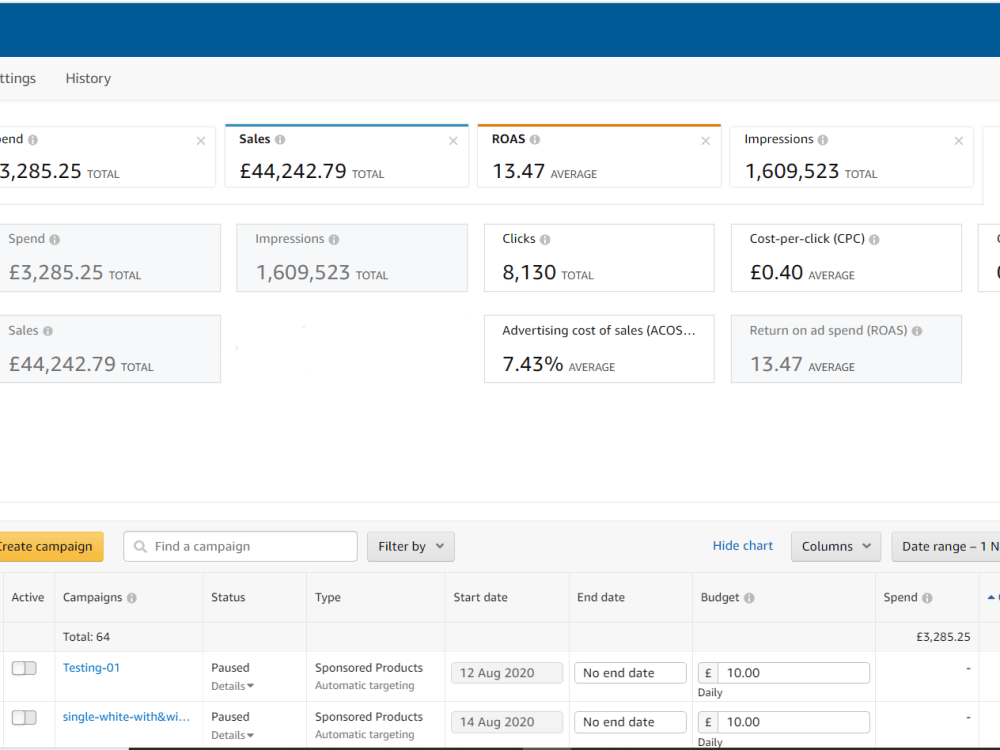1000x750 pixels.
Task: Click the Hide chart link
Action: (742, 546)
